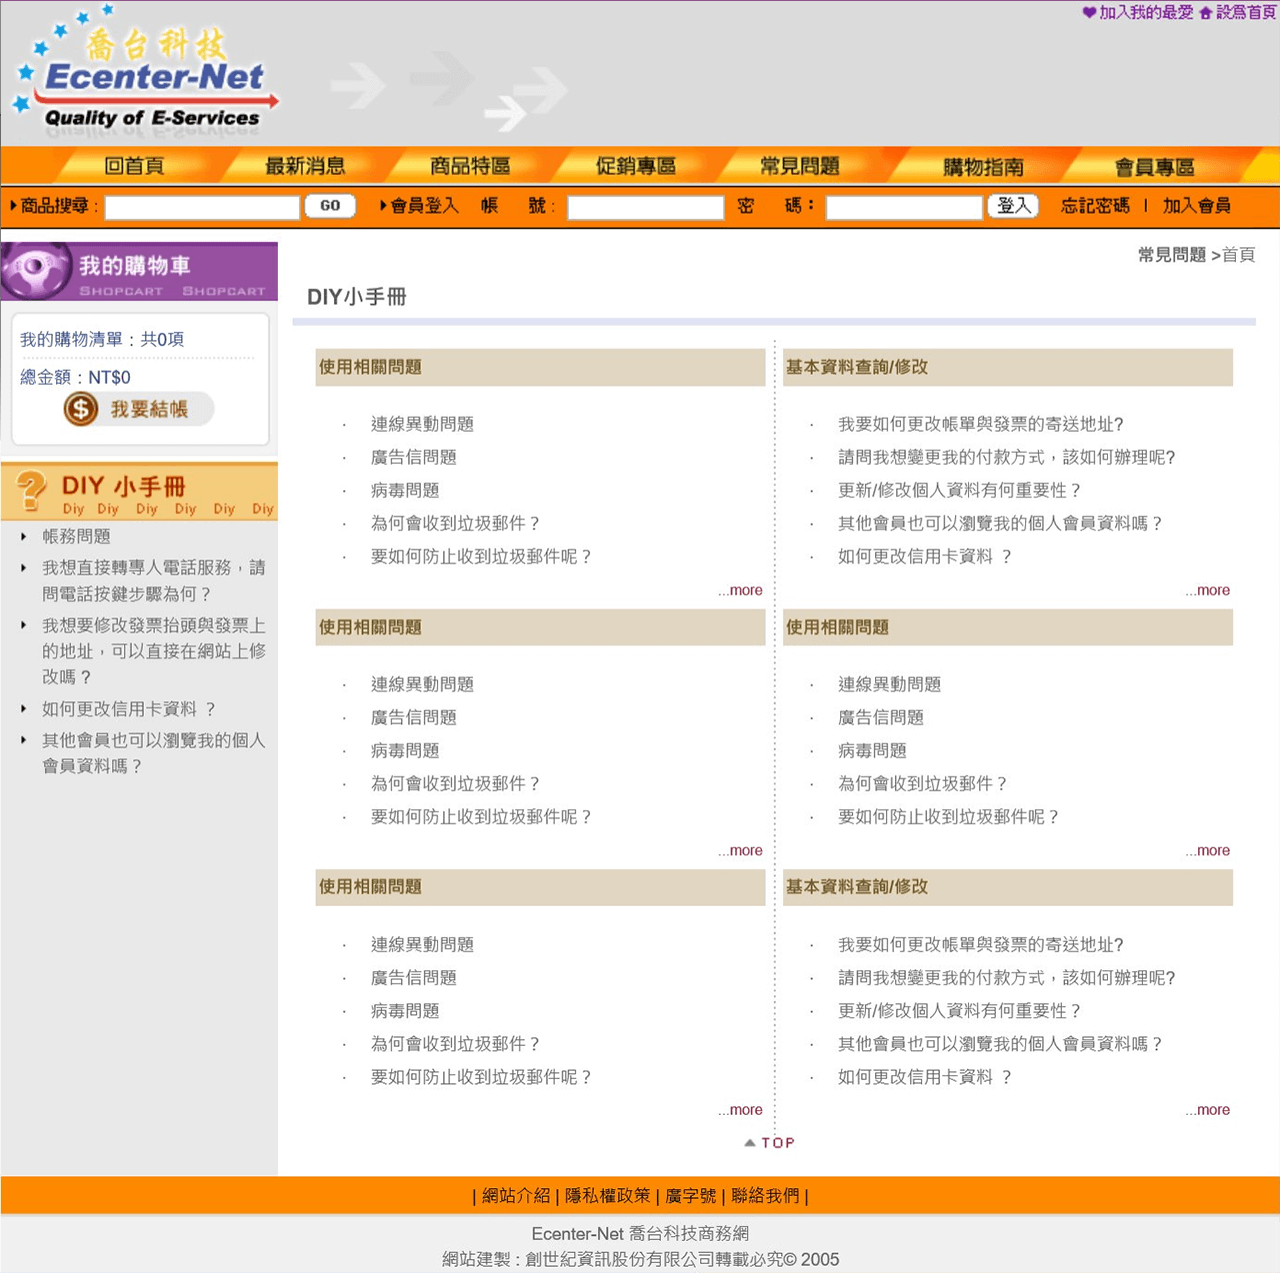This screenshot has height=1273, width=1280.
Task: Click 病毒問題 in top-left section
Action: [x=405, y=490]
